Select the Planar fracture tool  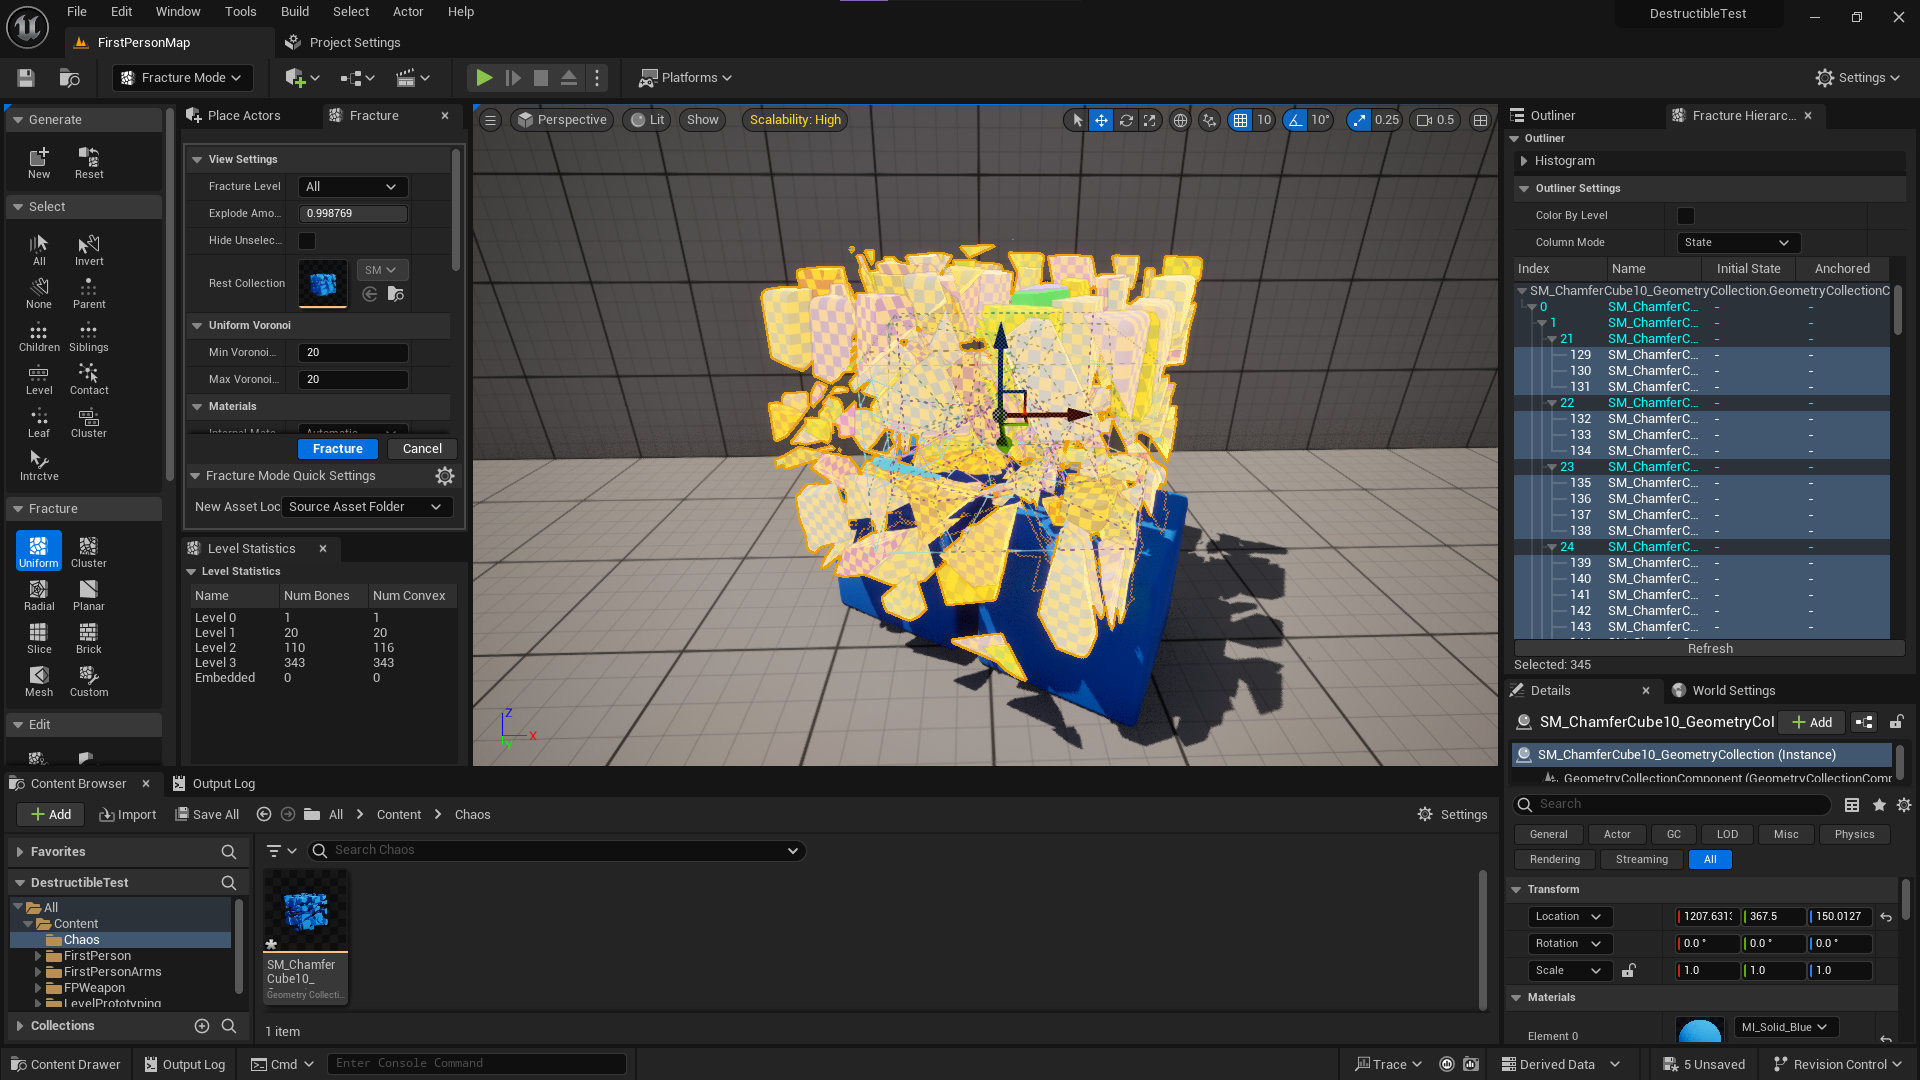click(88, 594)
